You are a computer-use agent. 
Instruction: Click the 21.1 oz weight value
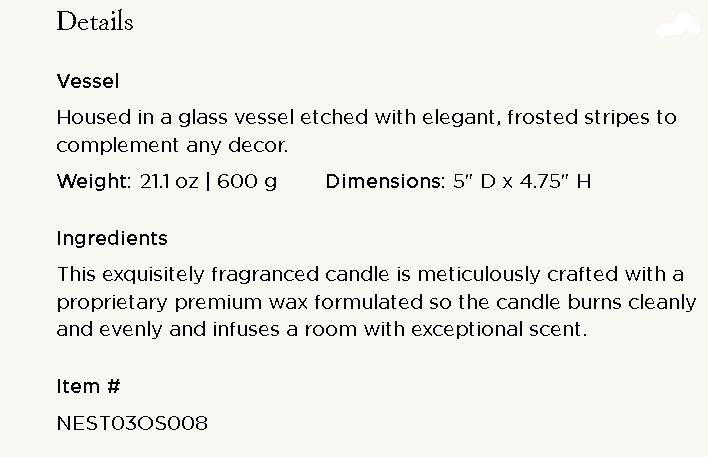(x=169, y=182)
